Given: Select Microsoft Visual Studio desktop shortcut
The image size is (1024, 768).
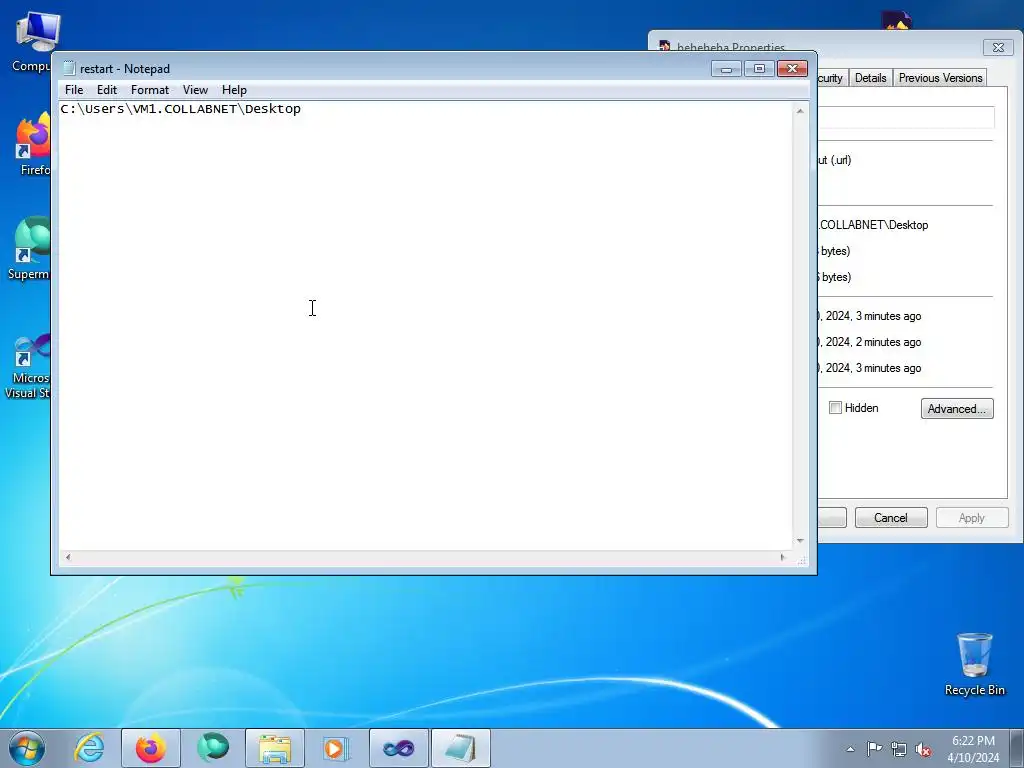Looking at the screenshot, I should (x=29, y=366).
